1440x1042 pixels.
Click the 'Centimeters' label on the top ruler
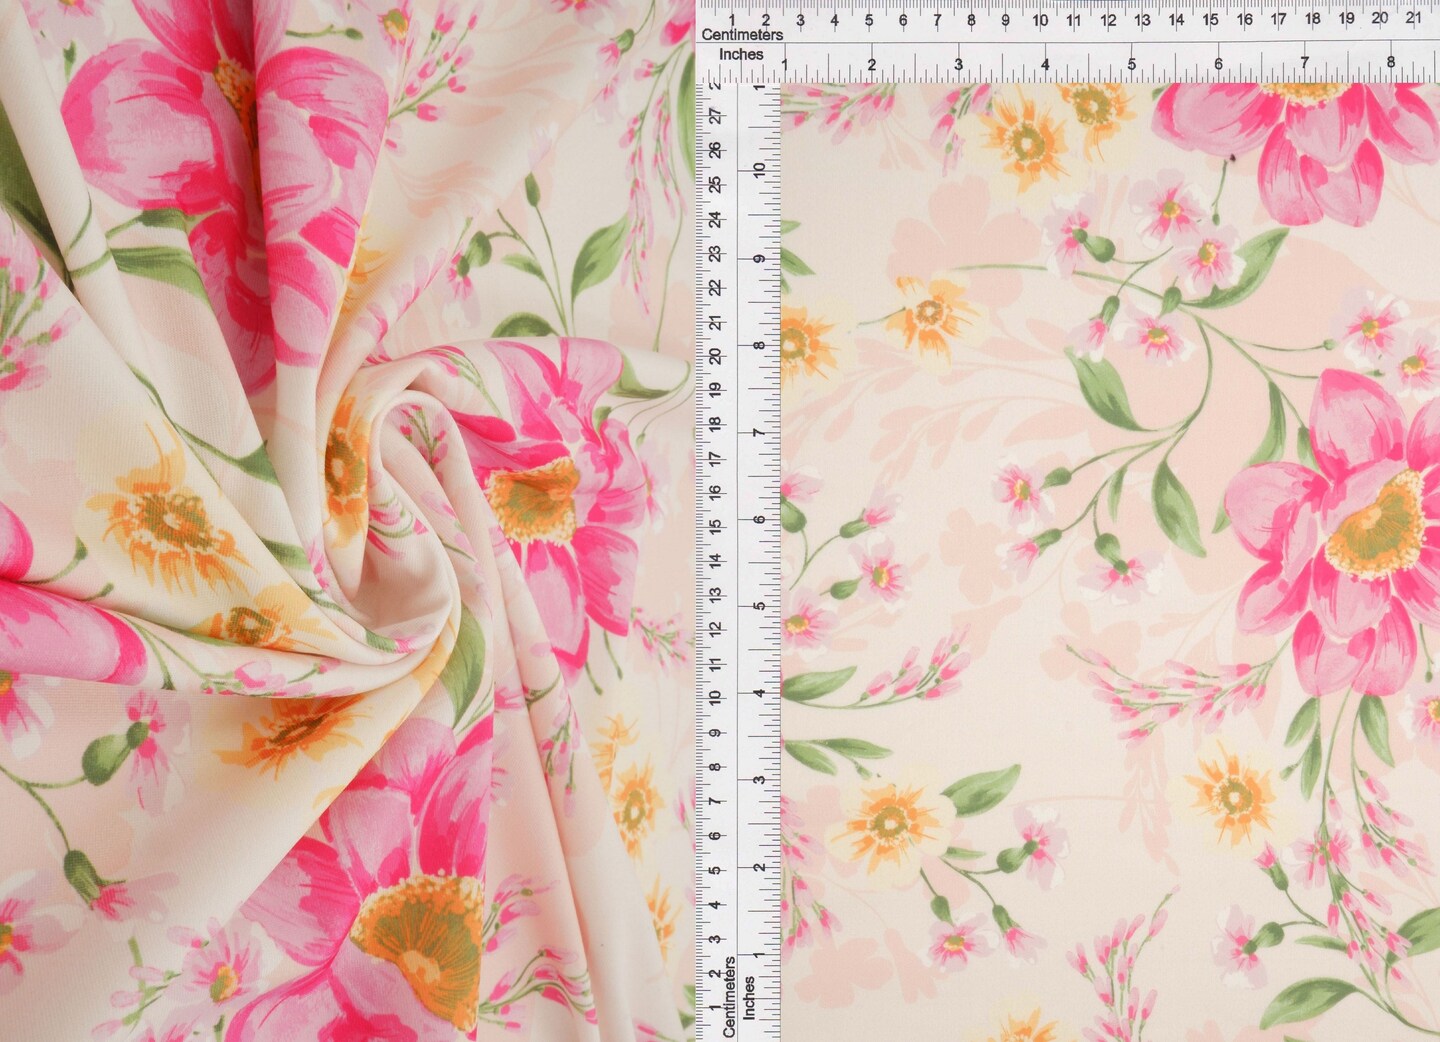point(742,35)
